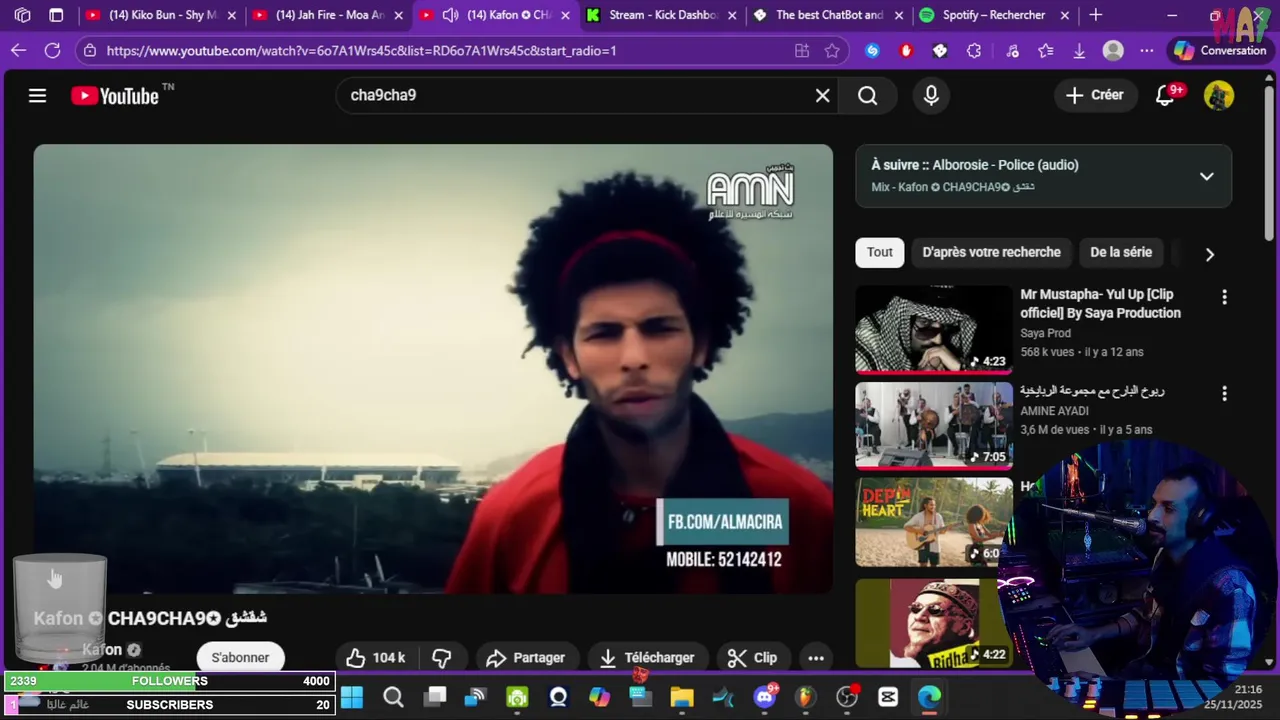This screenshot has height=720, width=1280.
Task: Open the YouTube account avatar menu
Action: pyautogui.click(x=1218, y=95)
